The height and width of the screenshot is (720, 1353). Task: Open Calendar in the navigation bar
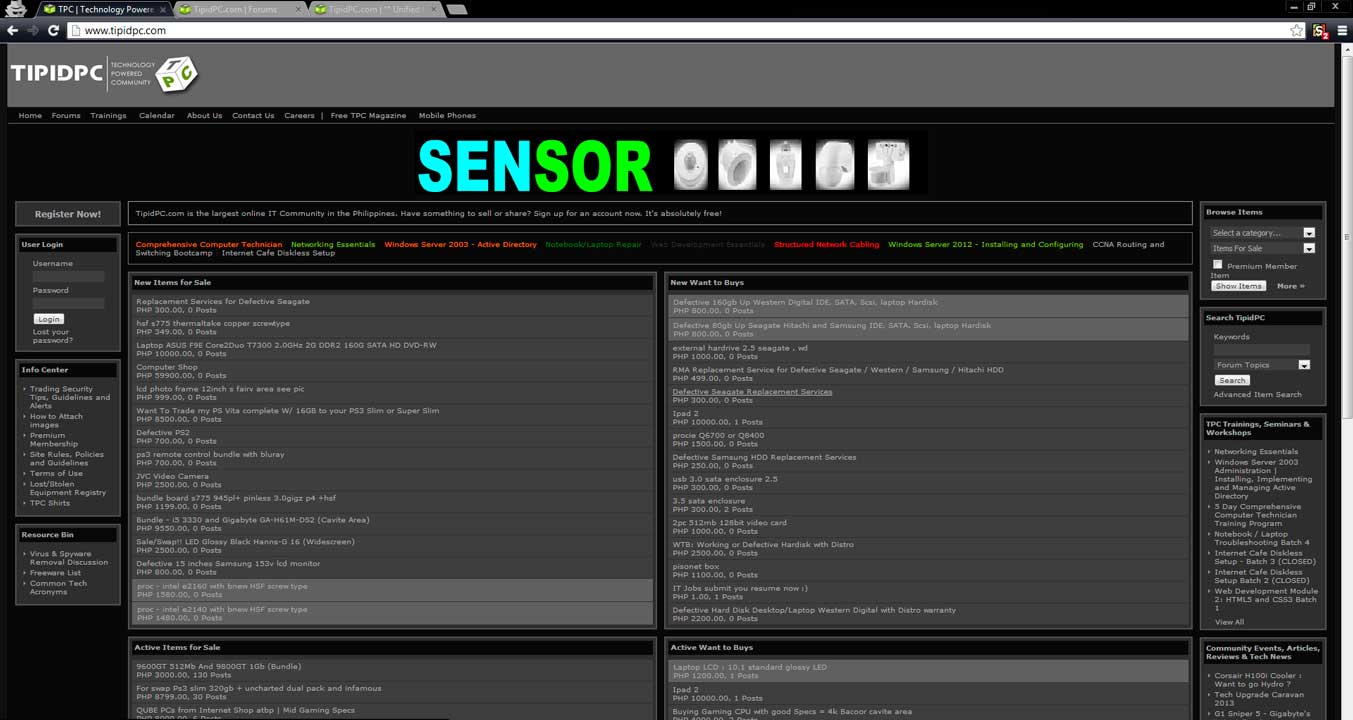coord(157,115)
